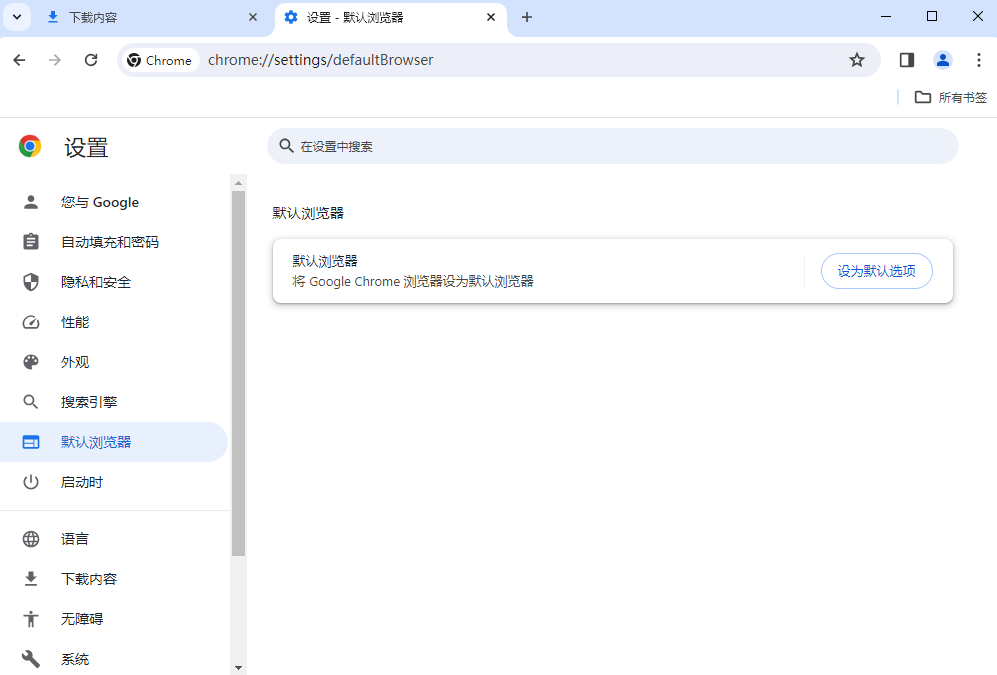Open the Chrome three-dot menu
The width and height of the screenshot is (997, 675).
point(979,60)
